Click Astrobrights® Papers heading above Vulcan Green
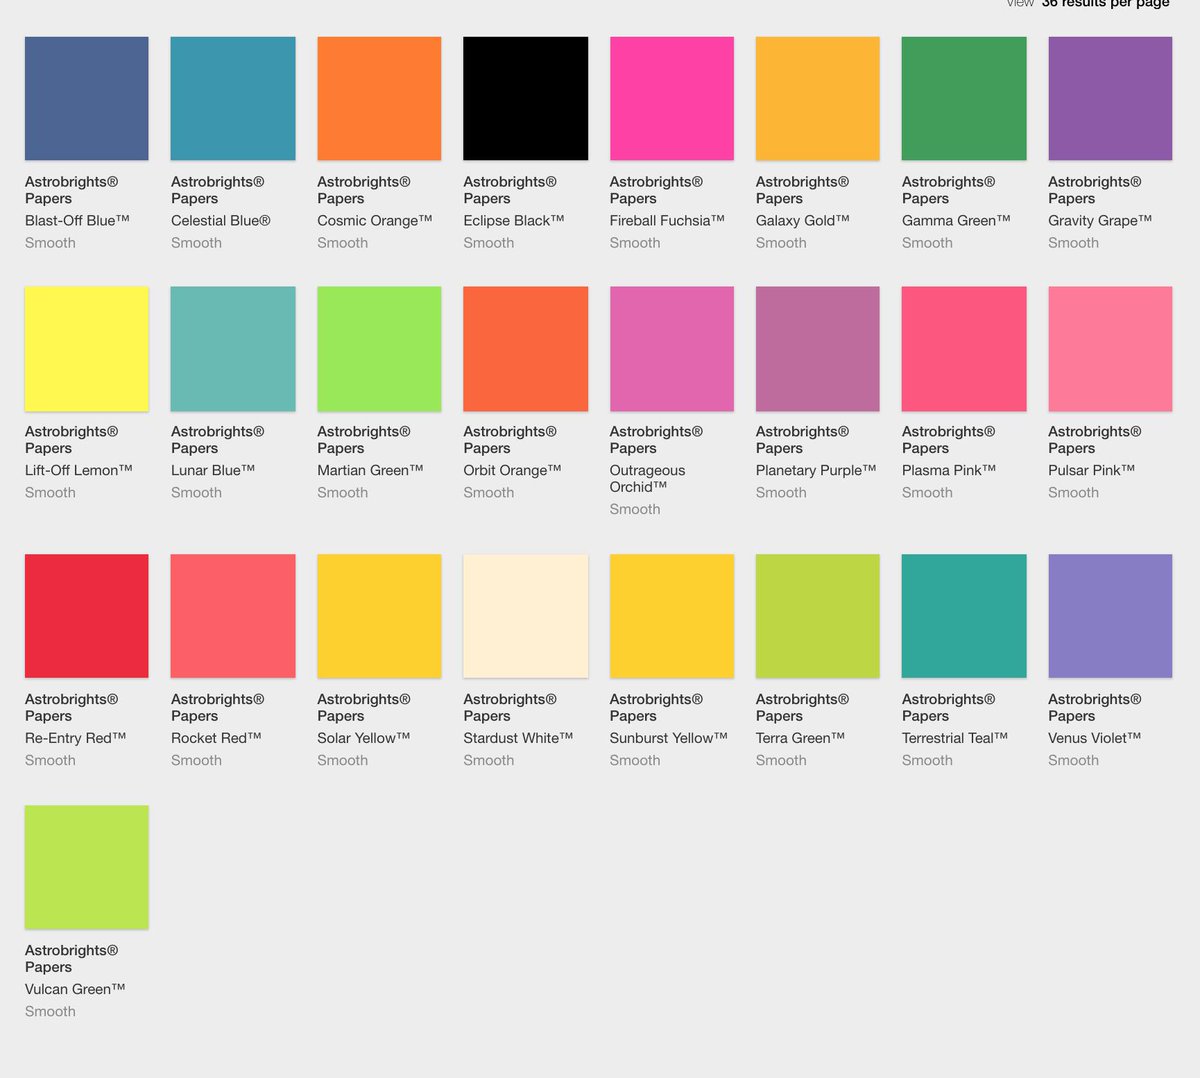The height and width of the screenshot is (1078, 1200). coord(72,958)
